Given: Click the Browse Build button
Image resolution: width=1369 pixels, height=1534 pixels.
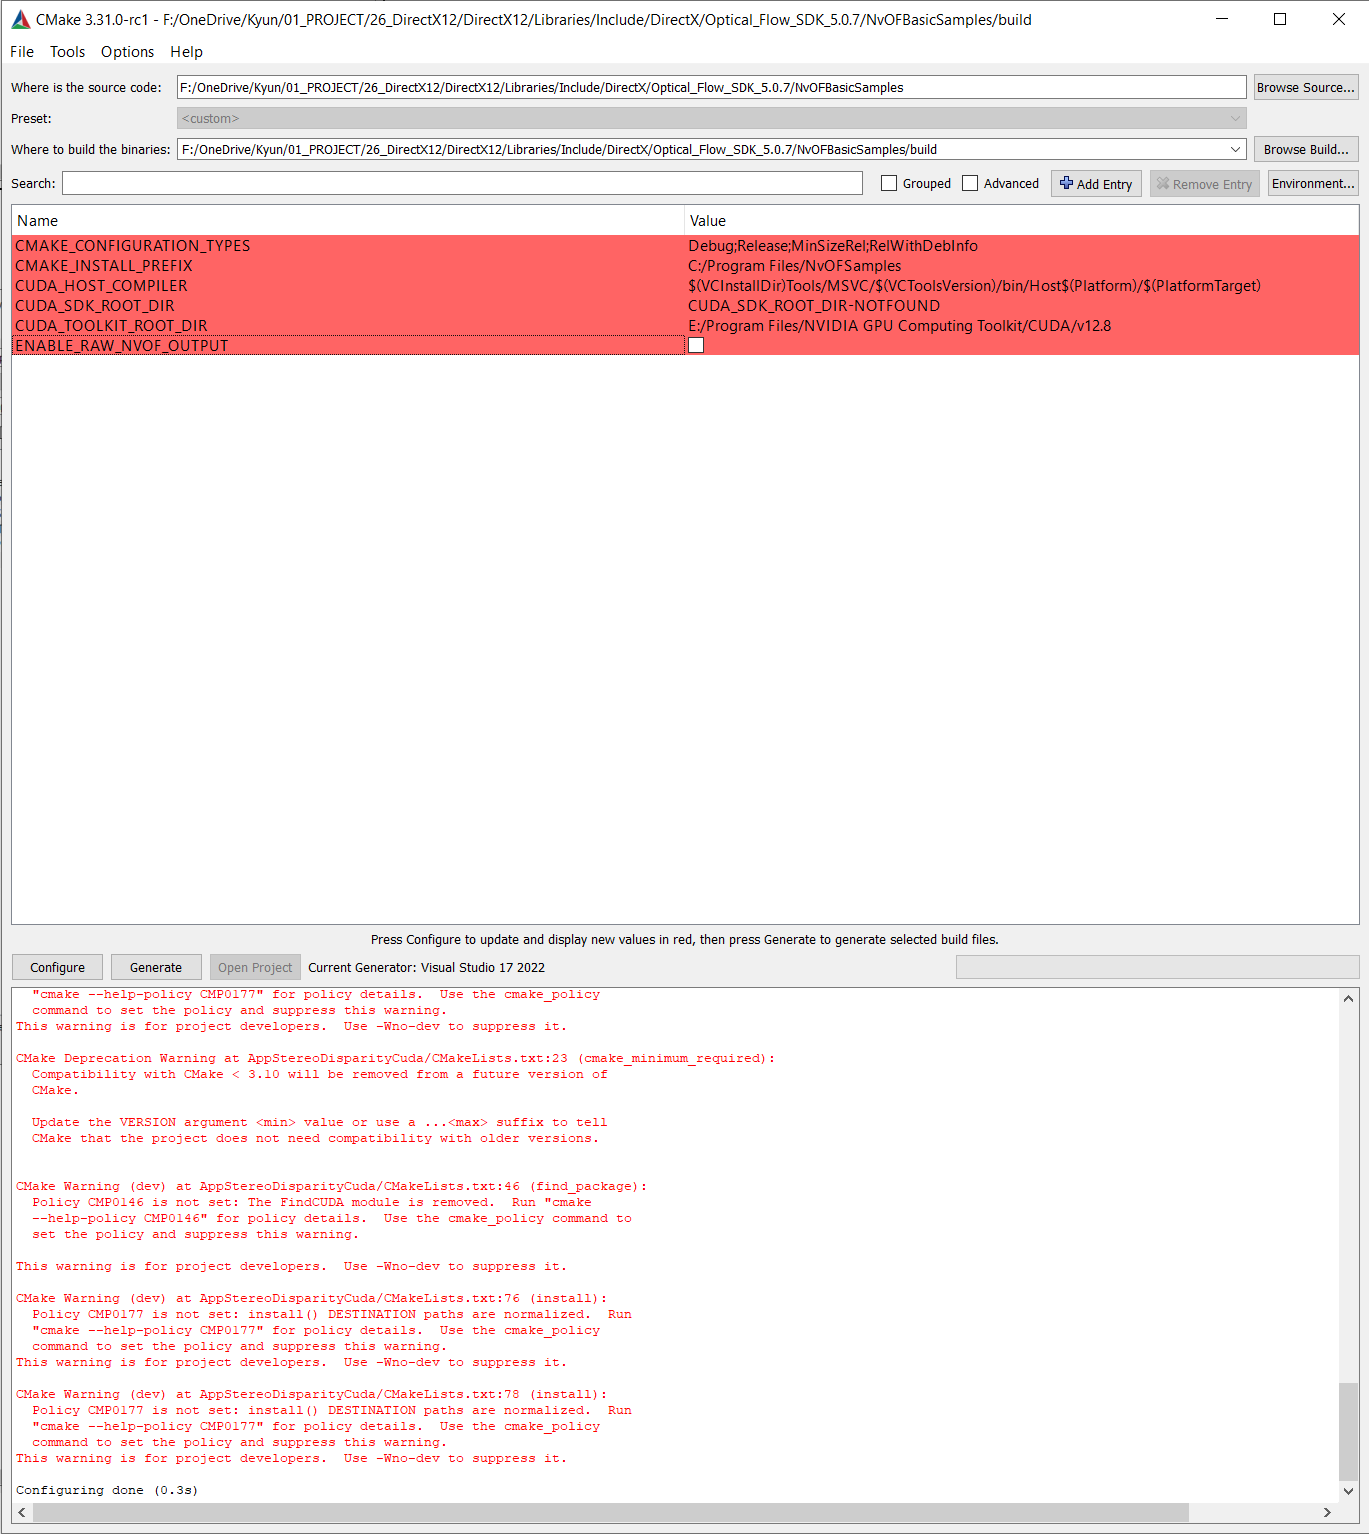Looking at the screenshot, I should [x=1306, y=149].
